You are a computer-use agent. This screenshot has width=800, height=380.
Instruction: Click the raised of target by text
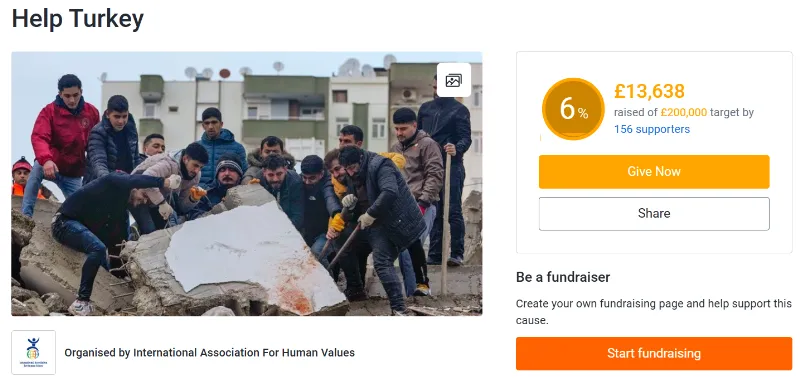click(684, 112)
